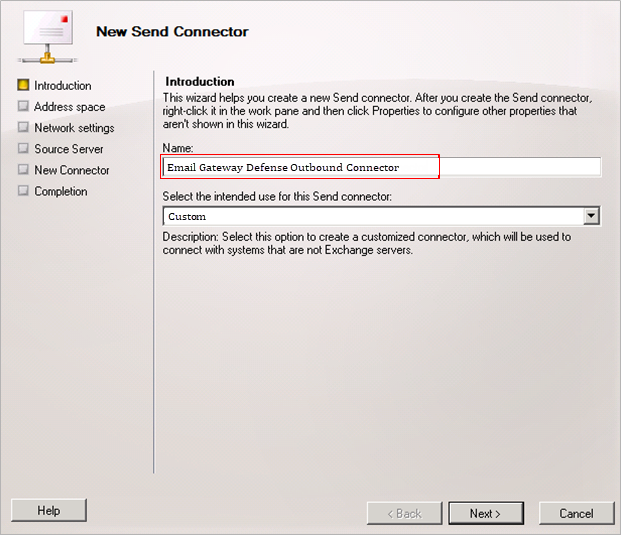Click the New Connector step indicator box
The height and width of the screenshot is (535, 621).
coord(23,169)
